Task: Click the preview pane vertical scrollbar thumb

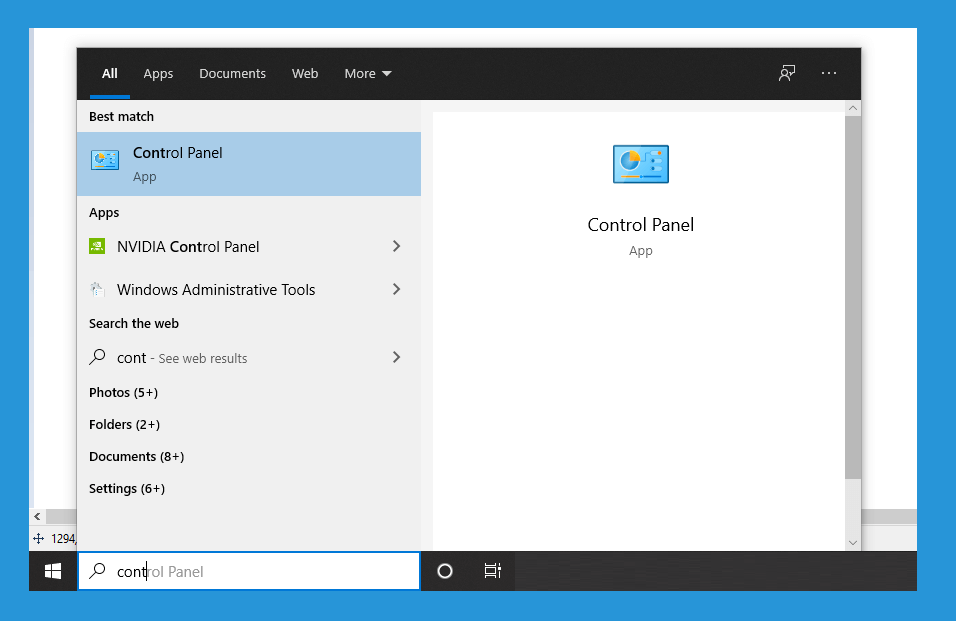Action: point(853,297)
